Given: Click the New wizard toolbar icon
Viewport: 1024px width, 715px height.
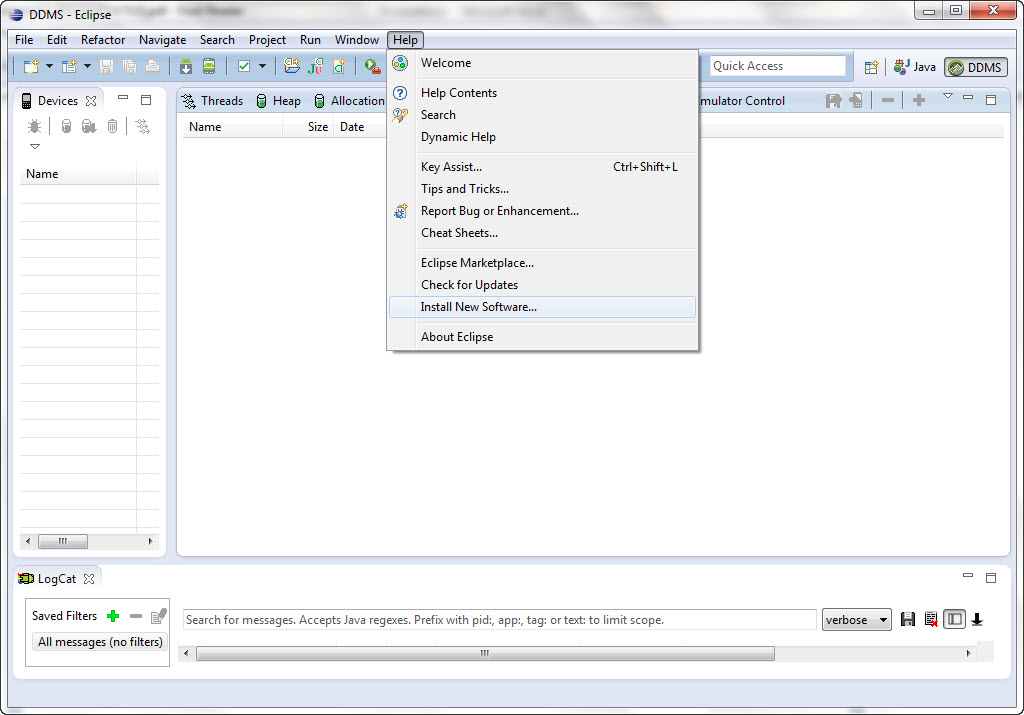Looking at the screenshot, I should [31, 67].
